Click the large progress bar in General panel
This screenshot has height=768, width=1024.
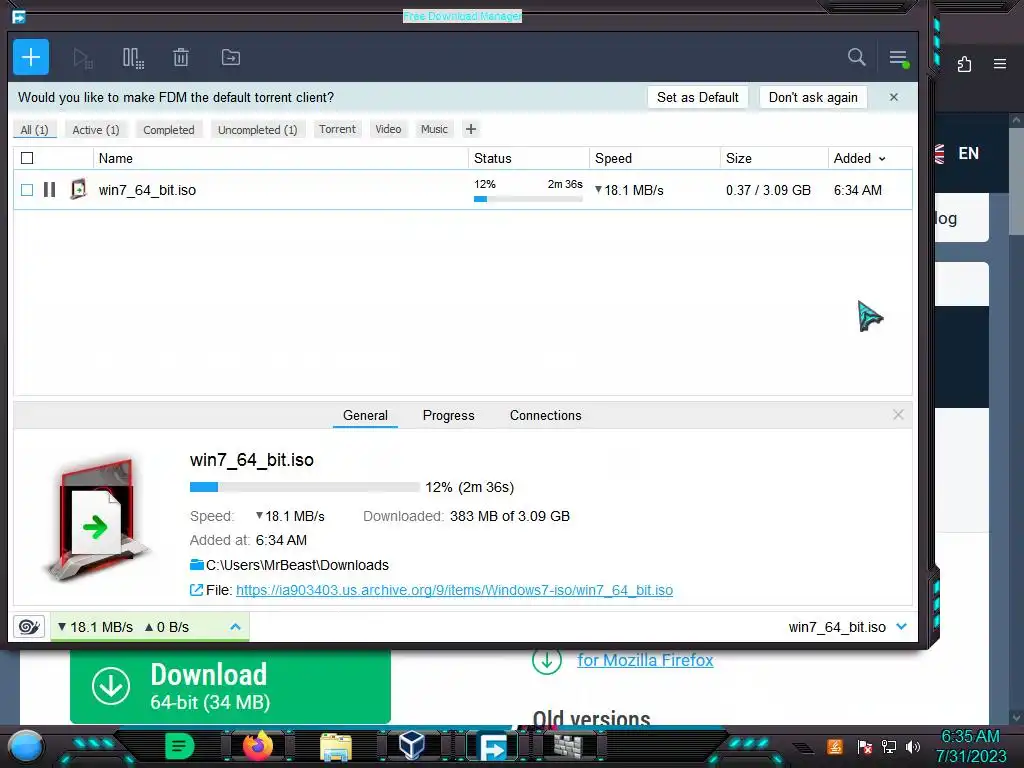[x=305, y=487]
